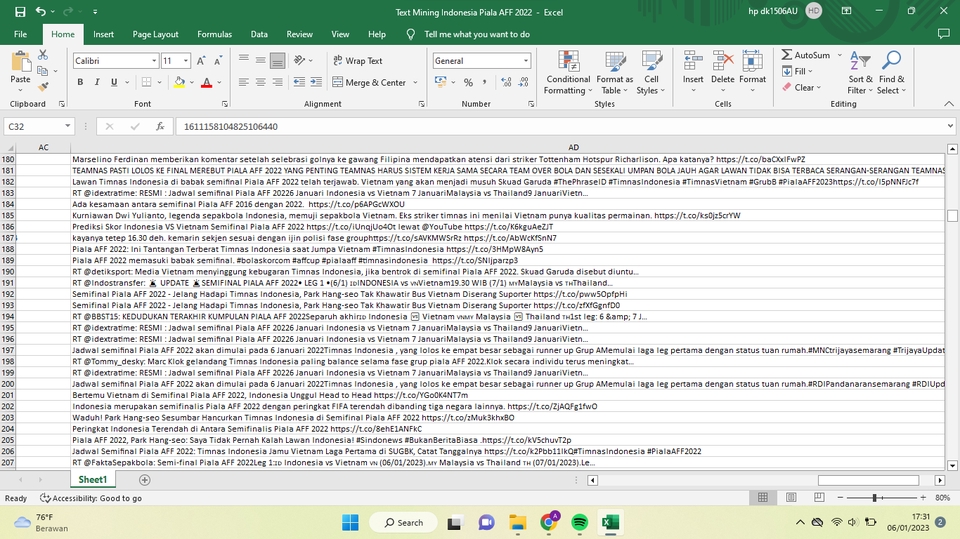Open Spotify from the taskbar
This screenshot has height=539, width=960.
point(579,522)
